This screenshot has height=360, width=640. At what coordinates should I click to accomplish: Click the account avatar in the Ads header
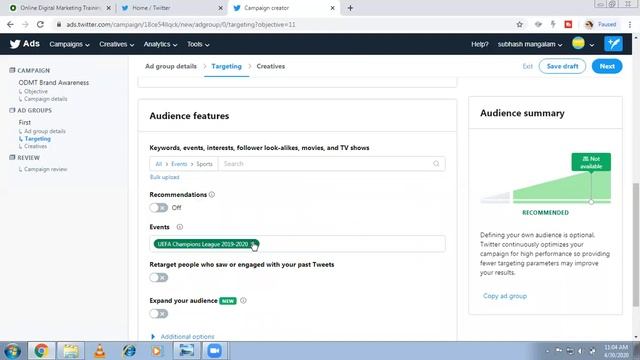click(x=578, y=43)
